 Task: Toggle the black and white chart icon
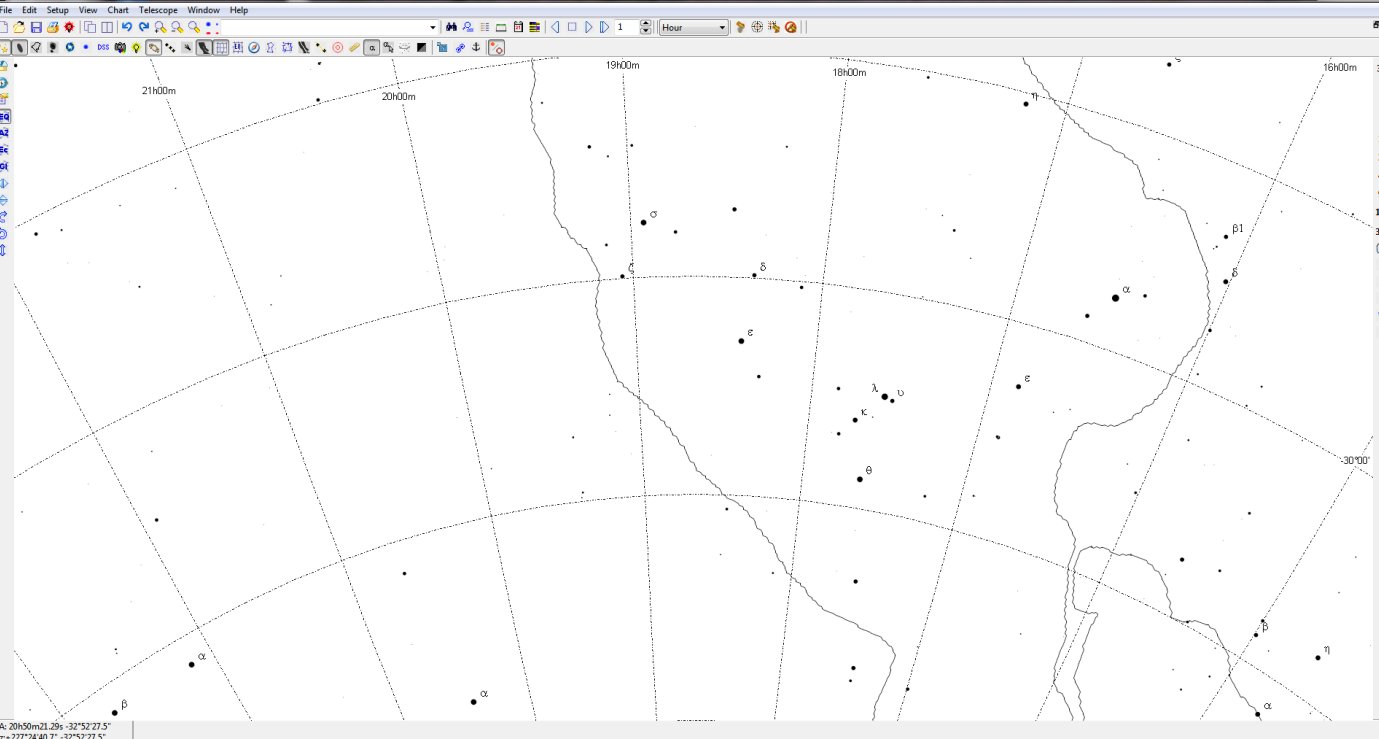pyautogui.click(x=421, y=47)
